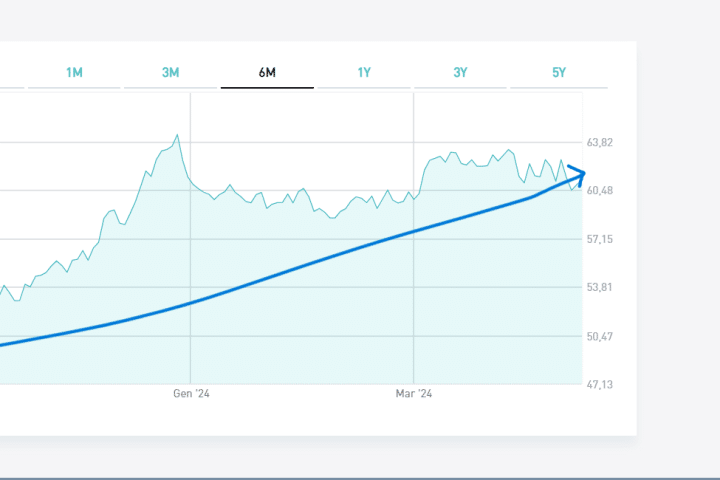Select the 1M time range tab
The image size is (720, 480).
click(x=74, y=73)
